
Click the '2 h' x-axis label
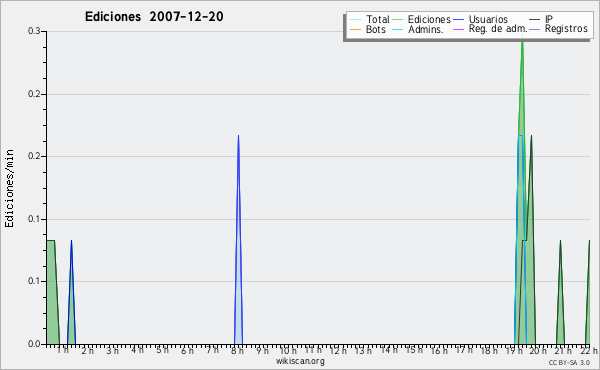click(x=87, y=350)
